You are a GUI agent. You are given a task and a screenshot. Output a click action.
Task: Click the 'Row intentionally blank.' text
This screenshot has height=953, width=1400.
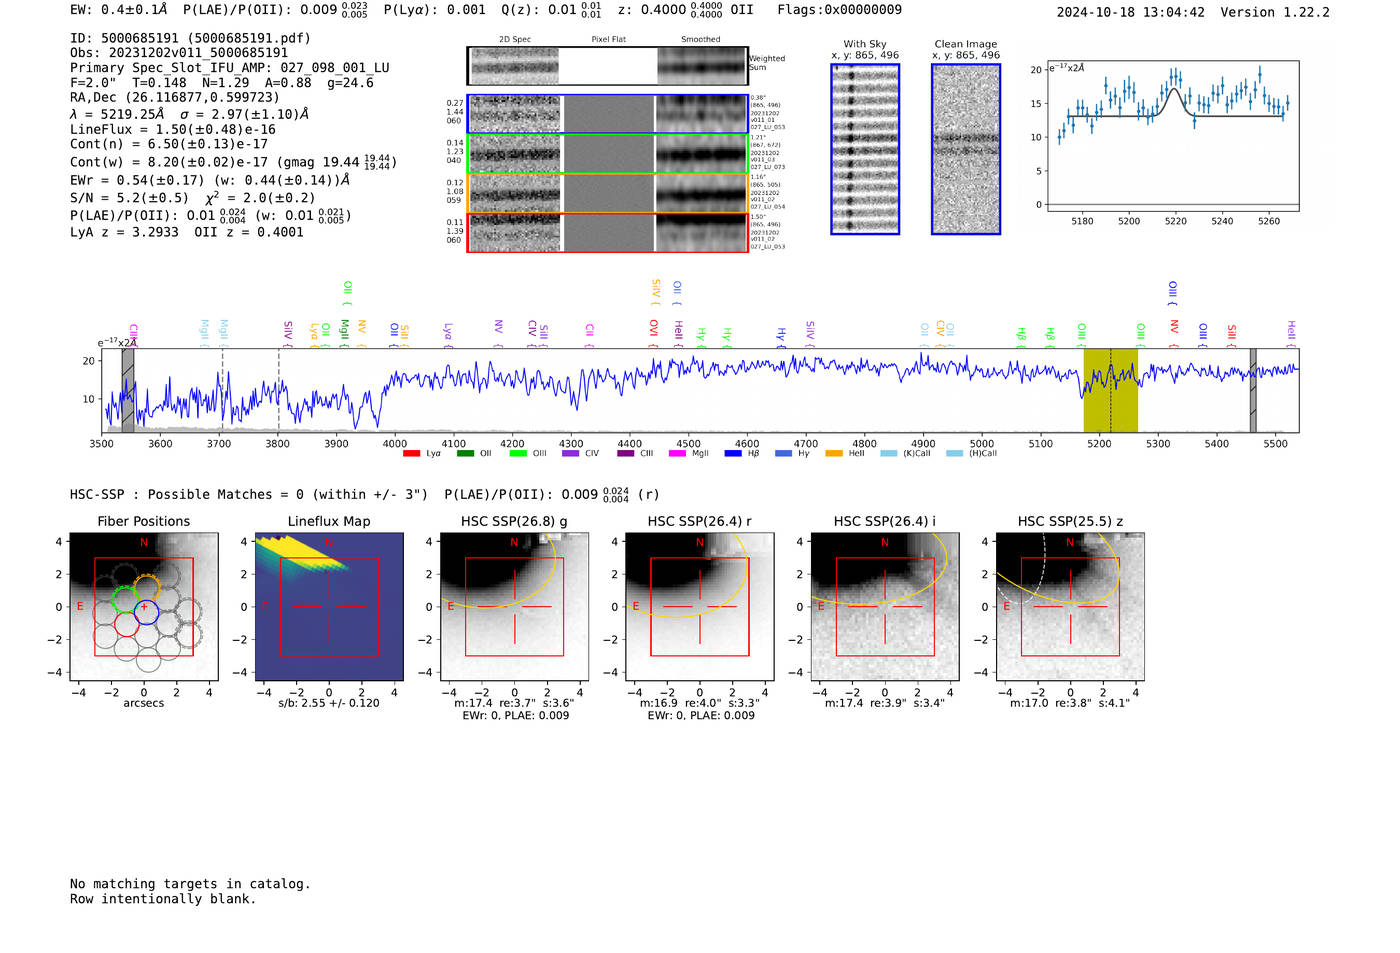163,899
